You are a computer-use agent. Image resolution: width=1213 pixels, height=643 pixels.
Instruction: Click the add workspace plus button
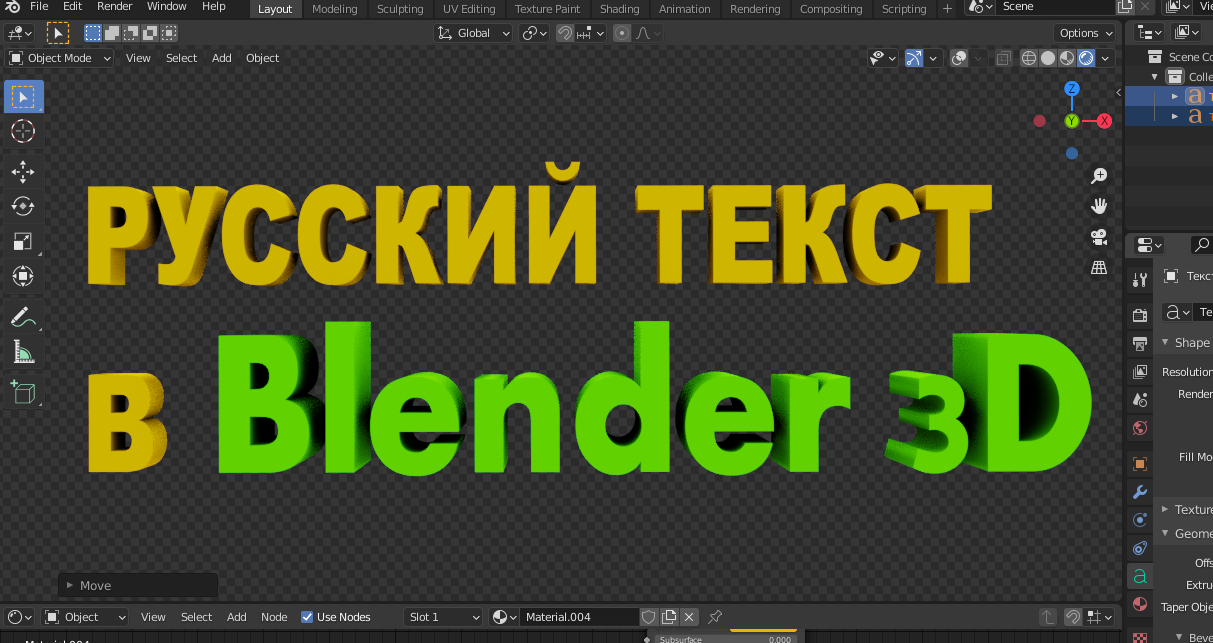pos(947,9)
